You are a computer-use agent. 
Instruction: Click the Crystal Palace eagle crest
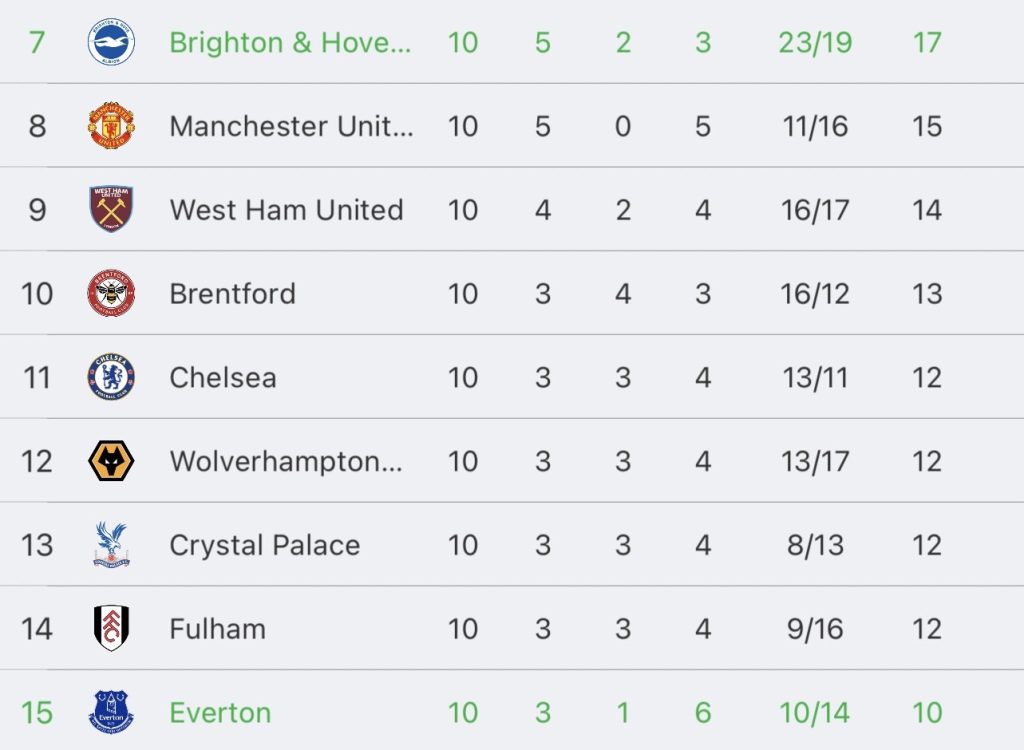111,545
